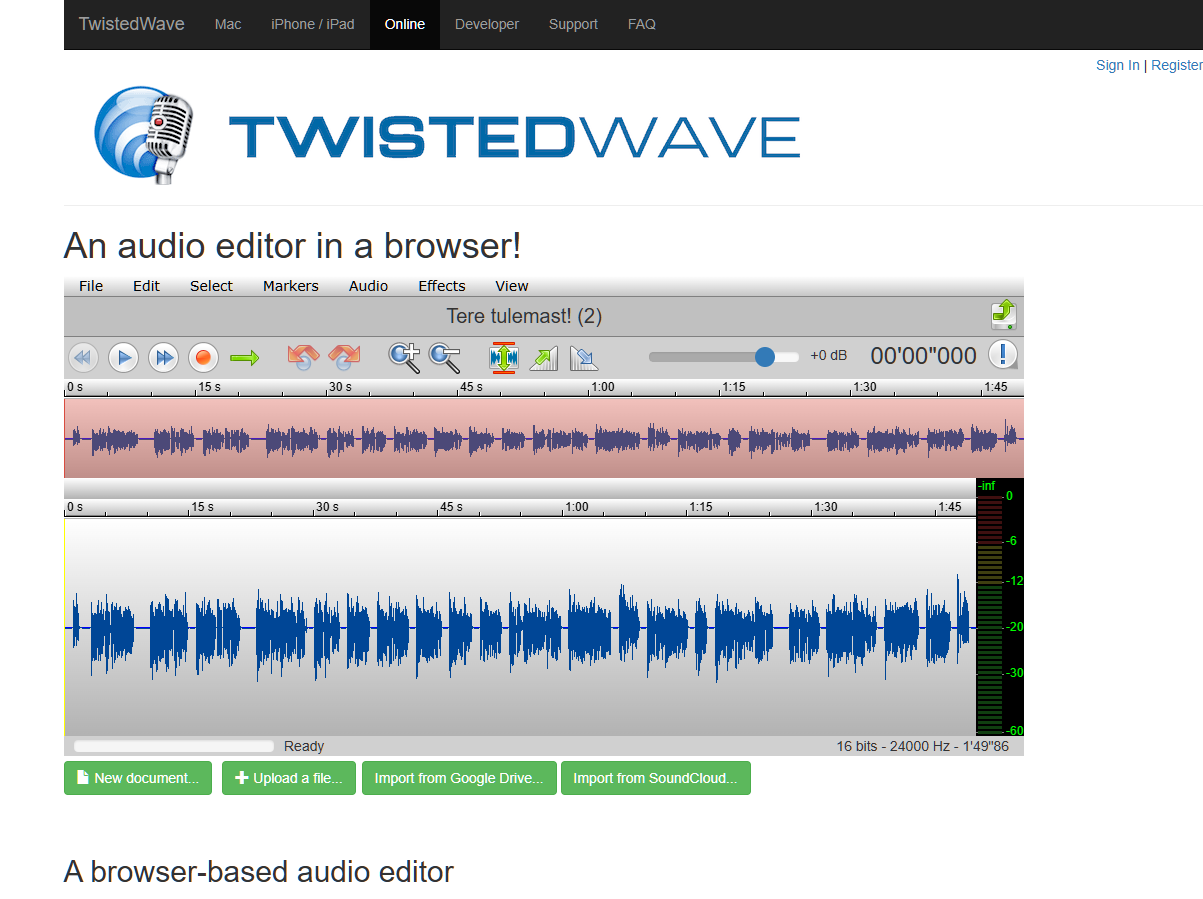The image size is (1203, 899).
Task: Click Import from Google Drive button
Action: pos(459,778)
